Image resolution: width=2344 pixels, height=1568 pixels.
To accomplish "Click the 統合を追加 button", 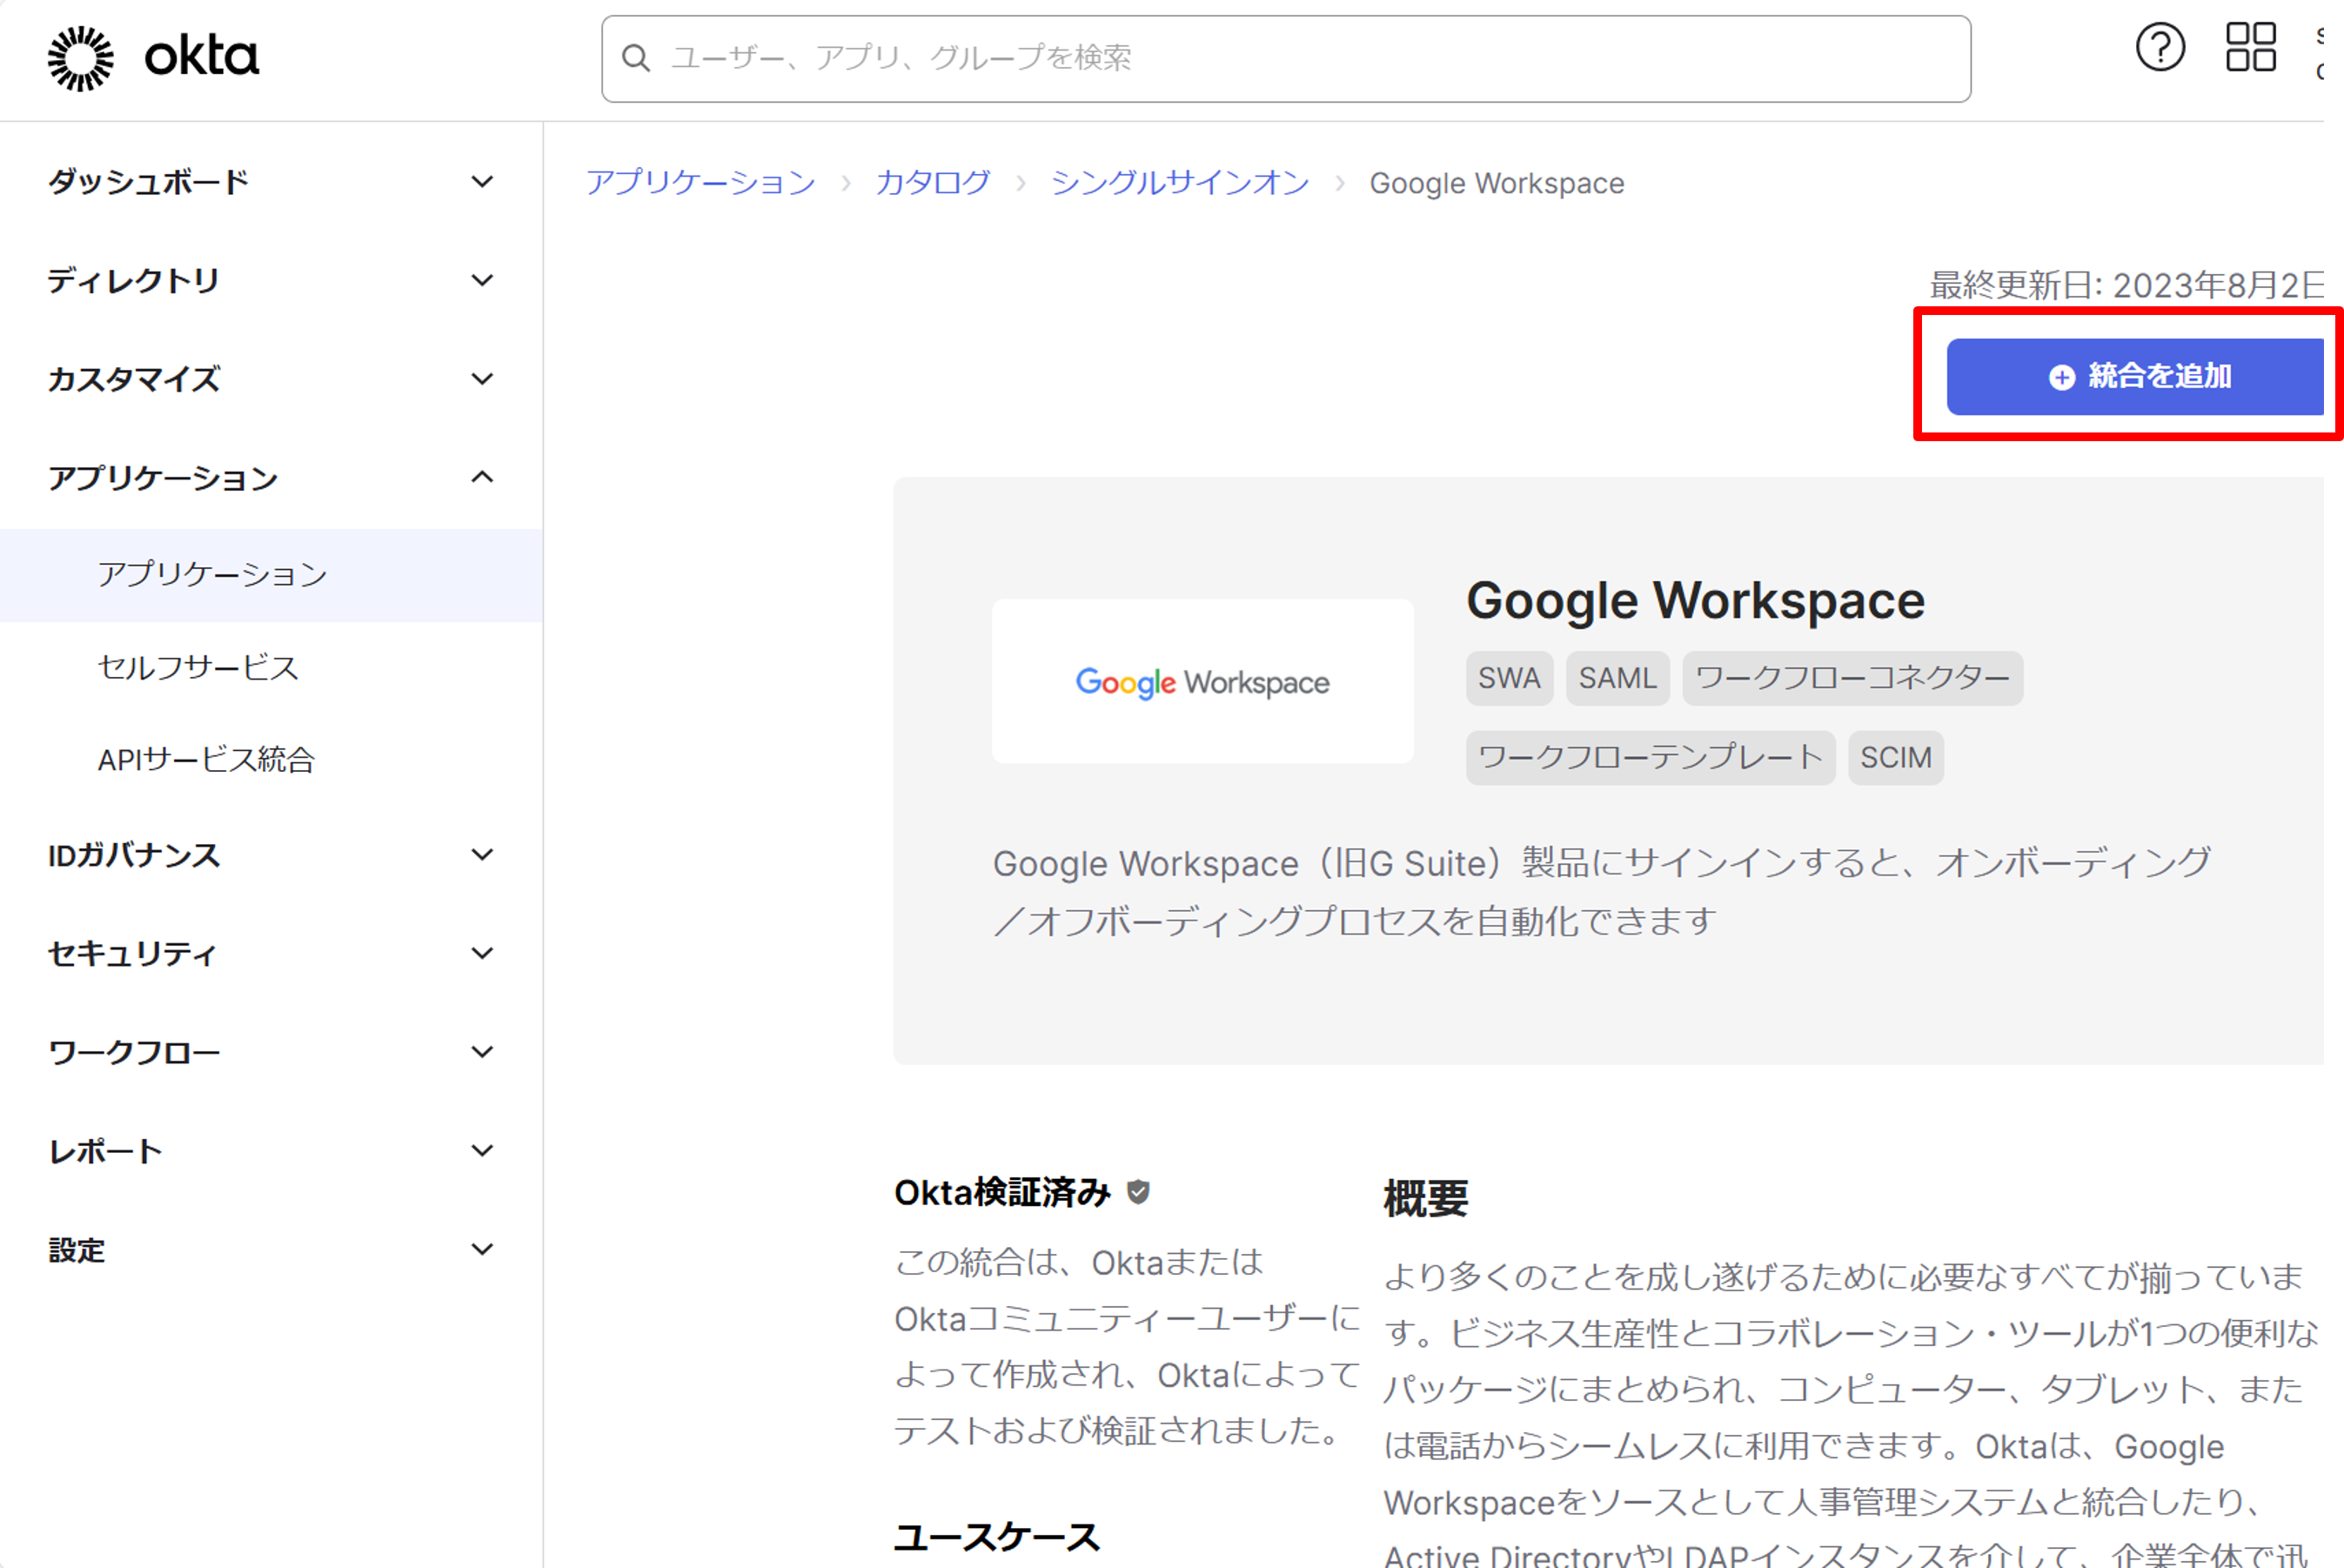I will [2134, 376].
